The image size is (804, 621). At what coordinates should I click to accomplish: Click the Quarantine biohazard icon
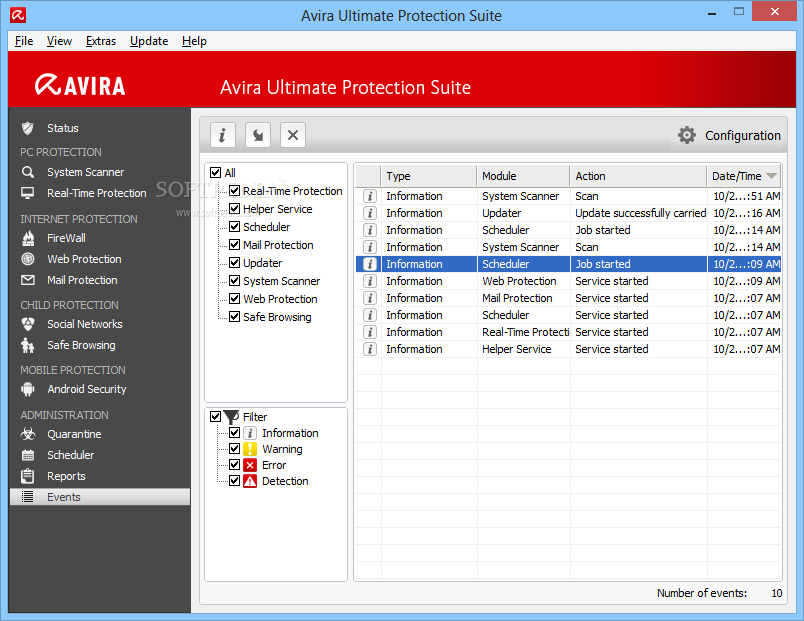click(28, 434)
